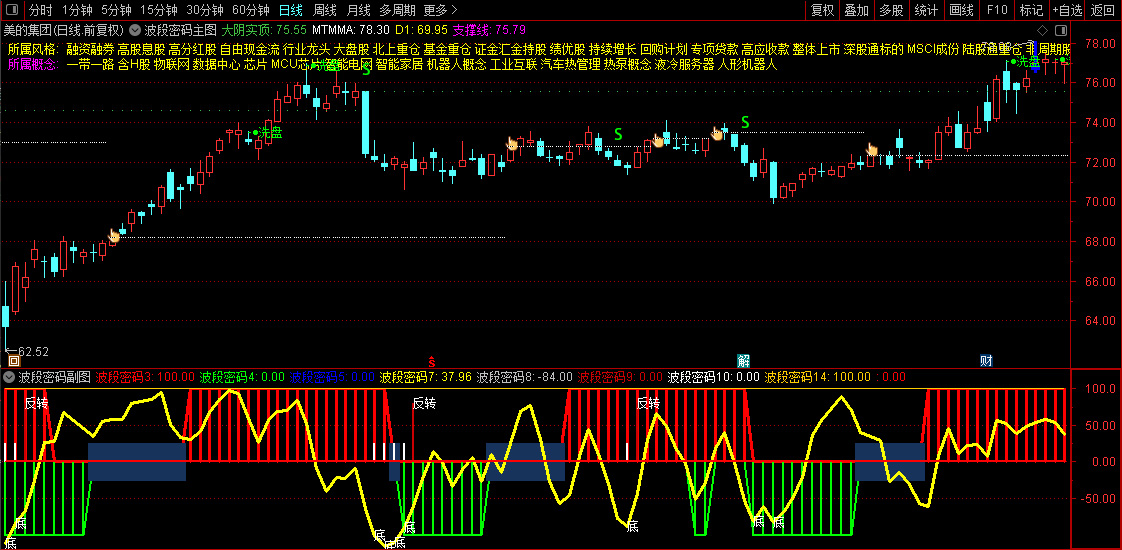The height and width of the screenshot is (550, 1122).
Task: Click the green S signal near 73.5
Action: point(618,134)
